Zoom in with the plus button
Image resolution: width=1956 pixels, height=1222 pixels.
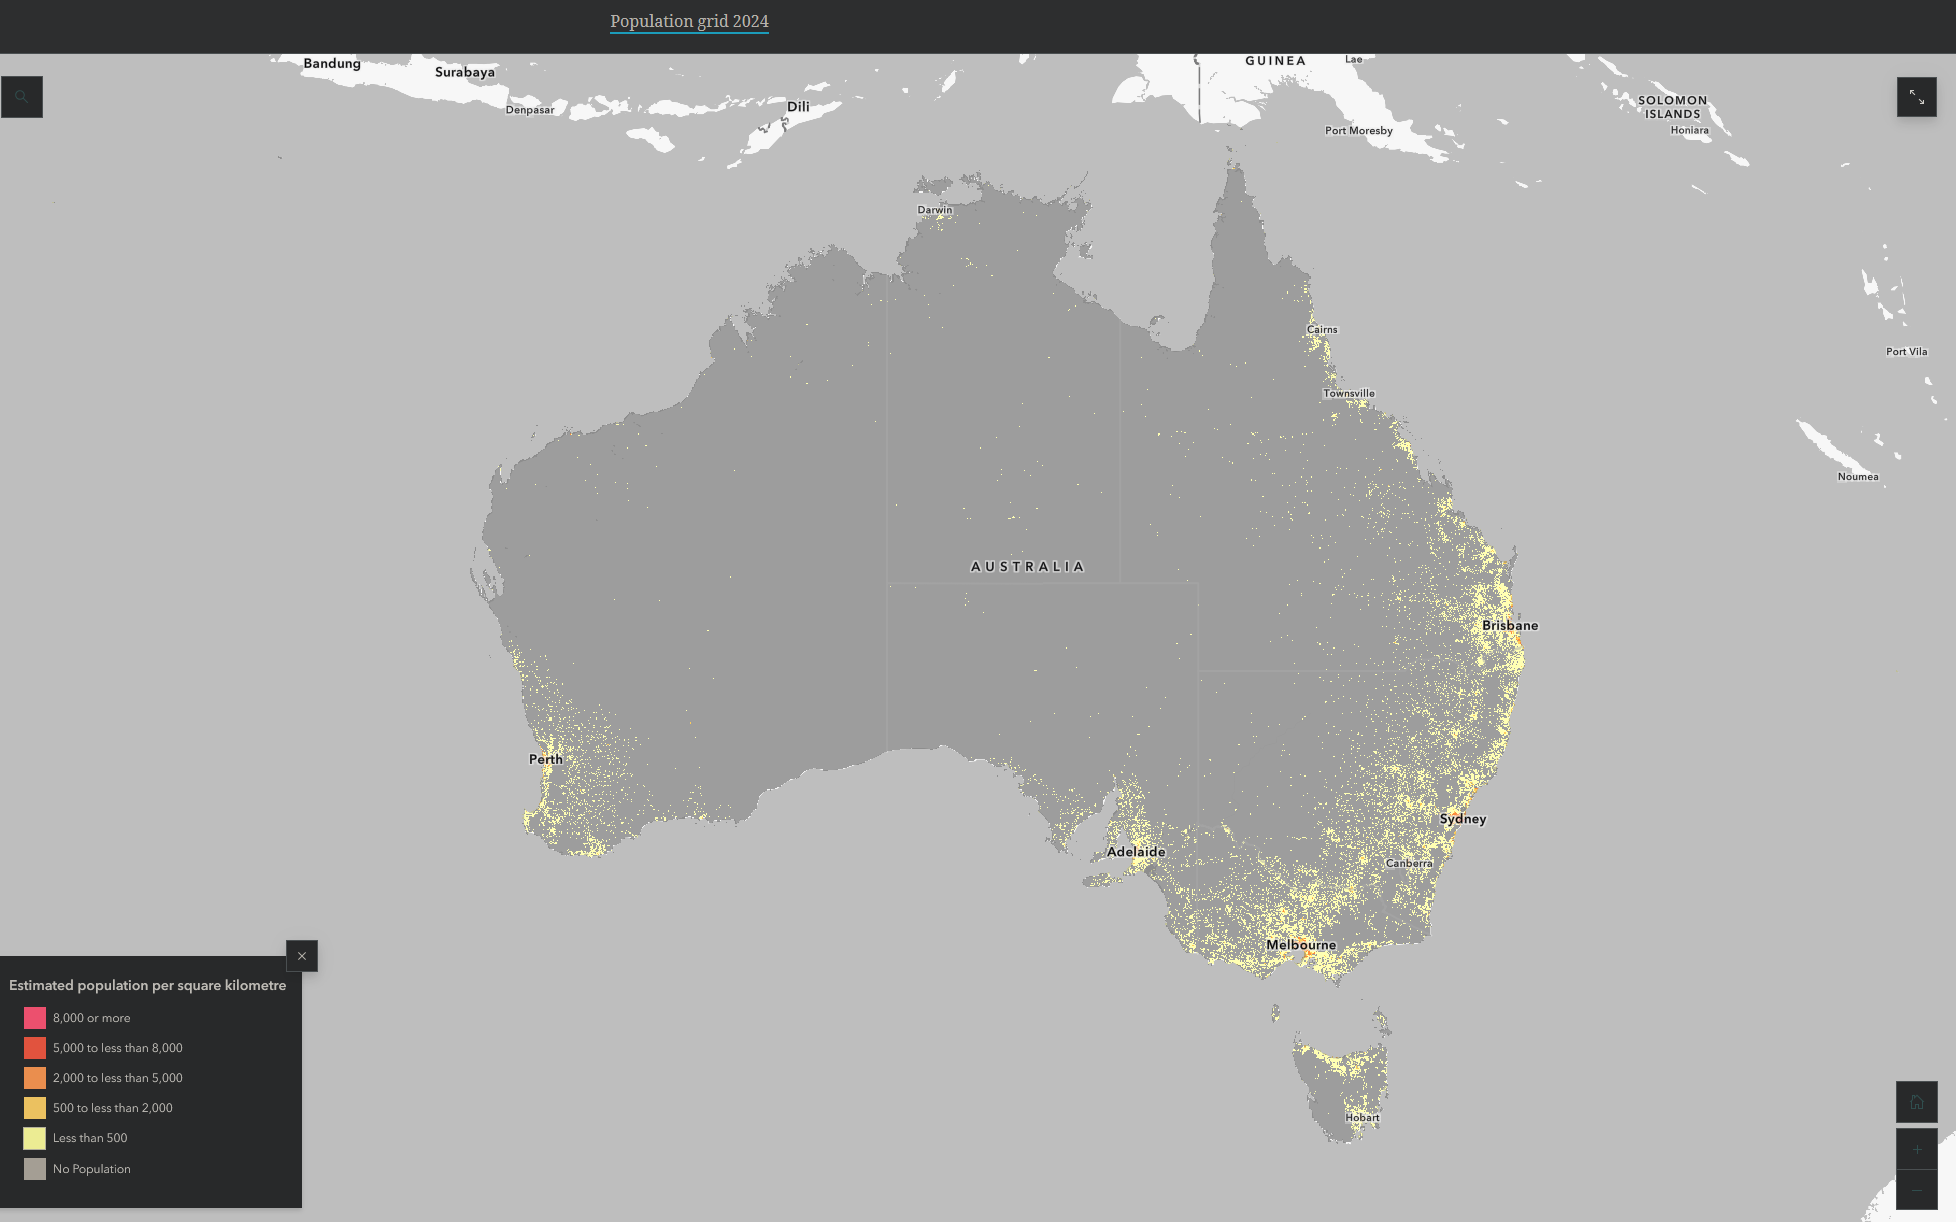pyautogui.click(x=1916, y=1149)
